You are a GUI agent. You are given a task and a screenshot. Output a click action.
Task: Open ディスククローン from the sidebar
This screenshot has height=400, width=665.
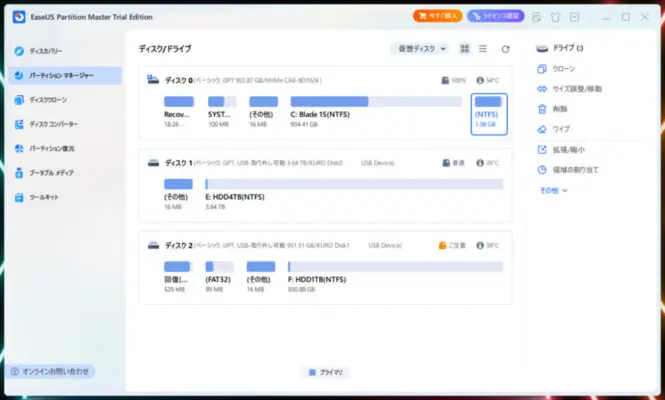pos(41,100)
